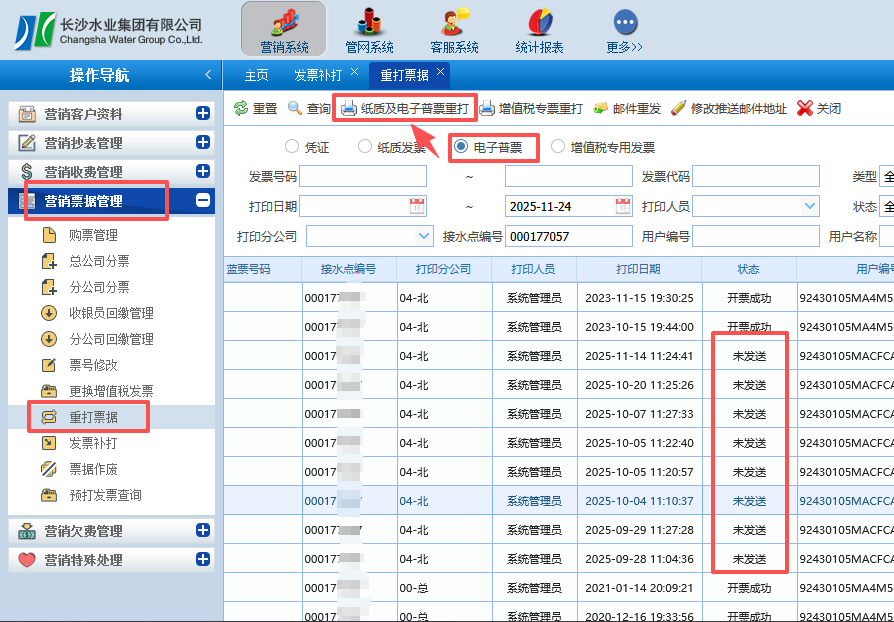Click the 打印人员 column header

(x=534, y=269)
